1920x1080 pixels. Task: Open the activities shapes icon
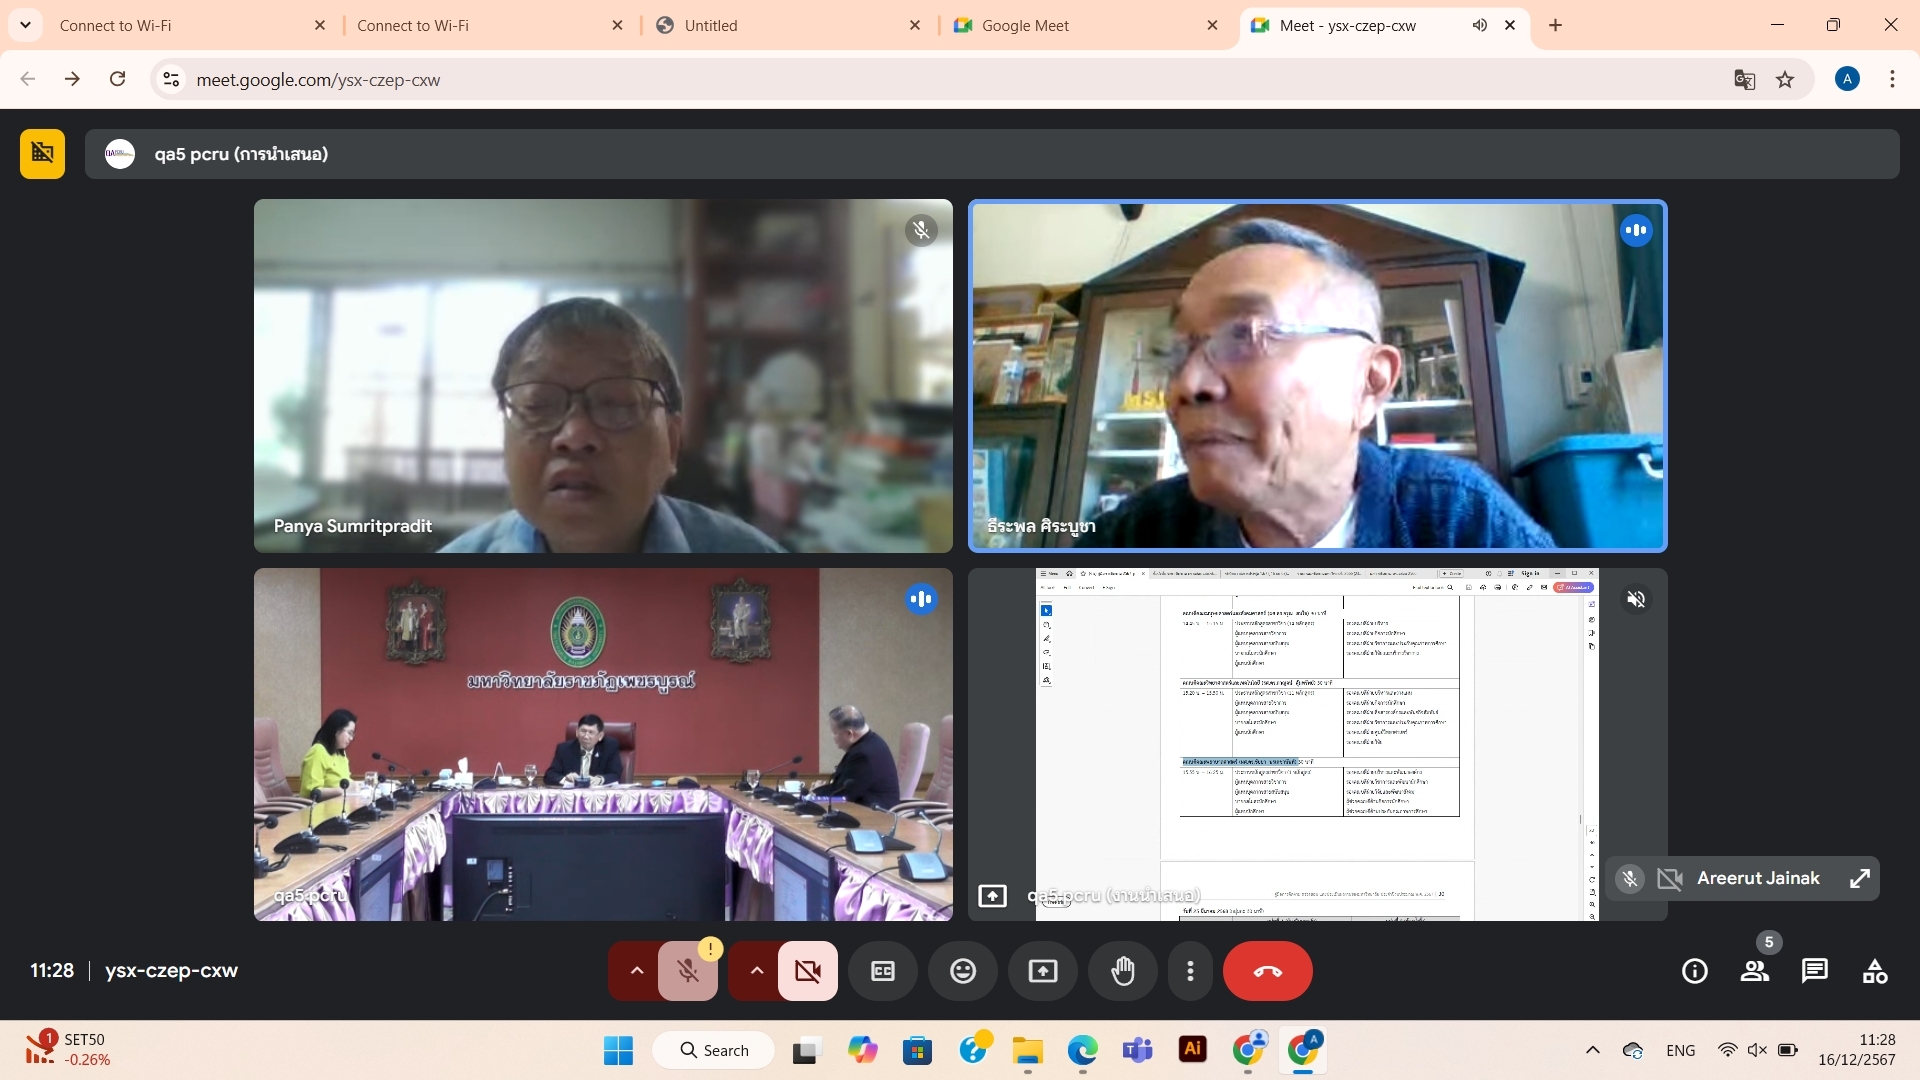coord(1875,971)
